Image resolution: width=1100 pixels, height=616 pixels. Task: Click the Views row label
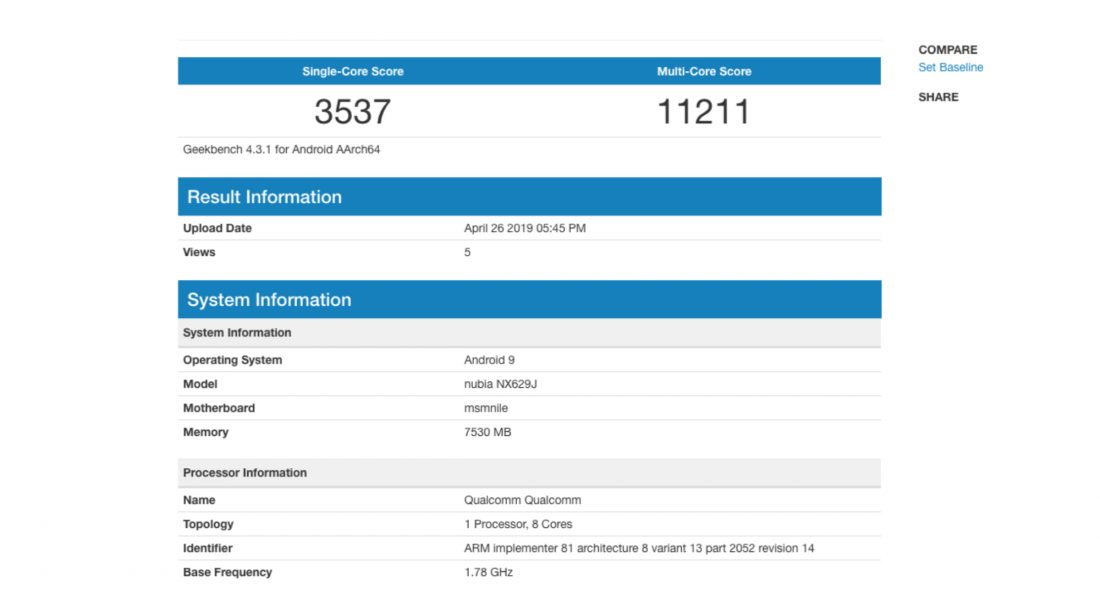(x=199, y=253)
